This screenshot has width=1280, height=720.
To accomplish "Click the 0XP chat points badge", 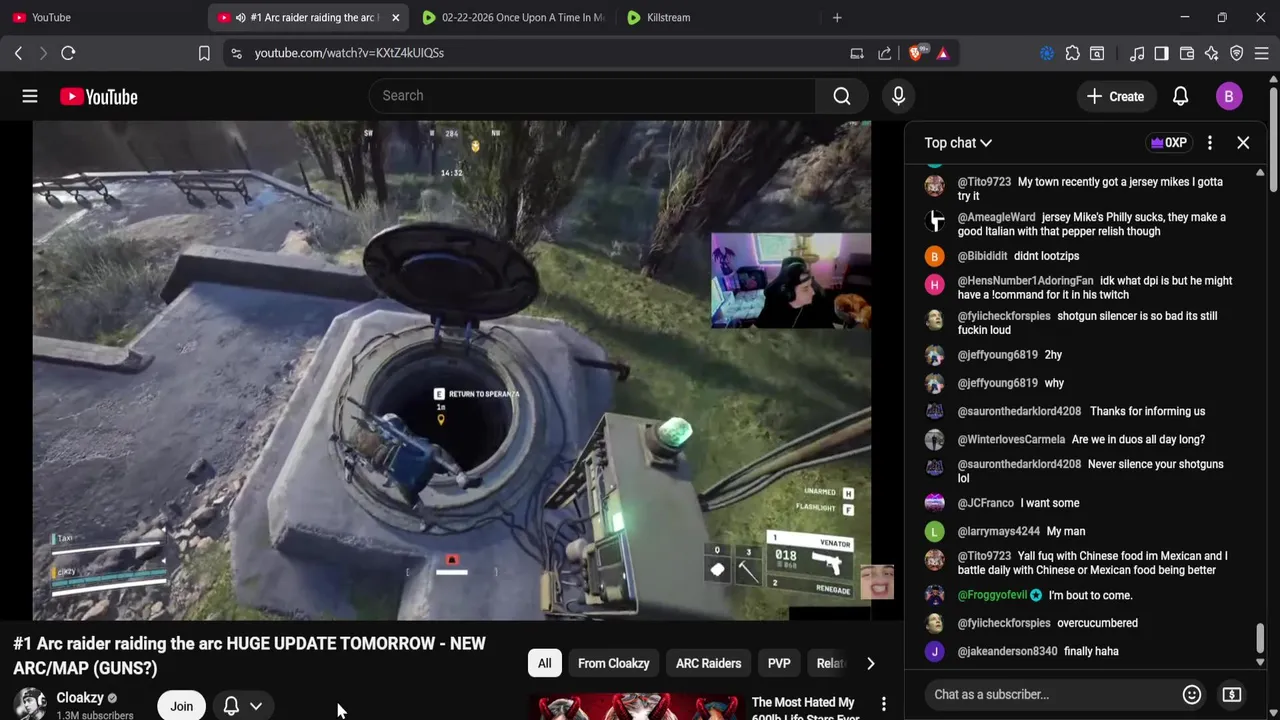I will coord(1169,143).
